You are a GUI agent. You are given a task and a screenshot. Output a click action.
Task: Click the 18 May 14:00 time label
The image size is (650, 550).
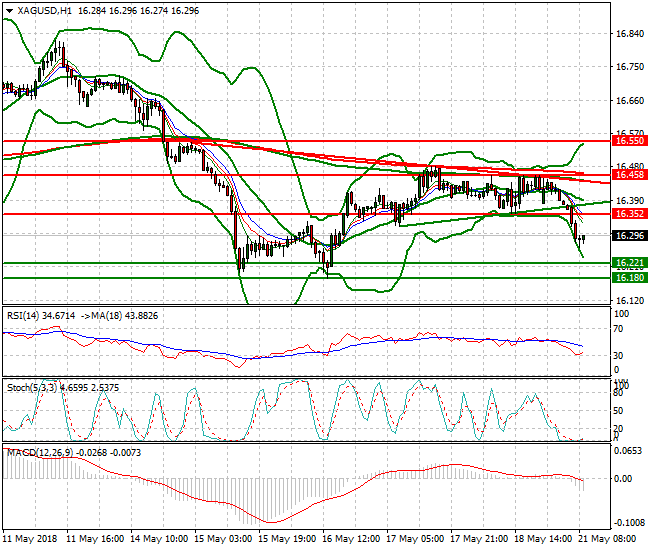tap(543, 539)
